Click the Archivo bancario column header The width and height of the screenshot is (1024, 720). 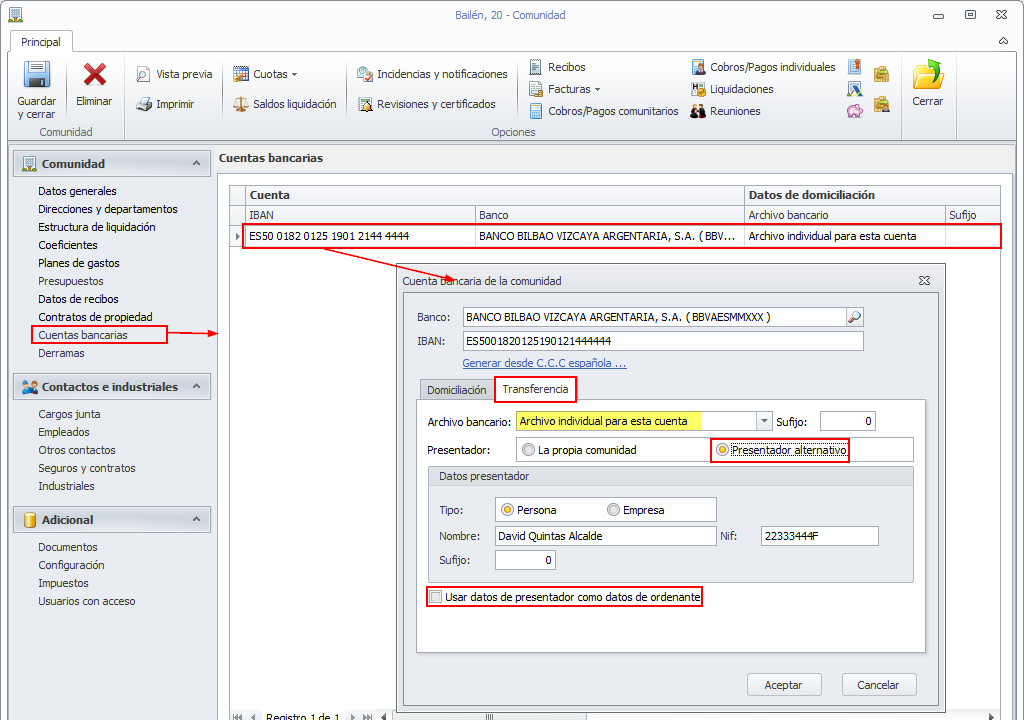844,215
